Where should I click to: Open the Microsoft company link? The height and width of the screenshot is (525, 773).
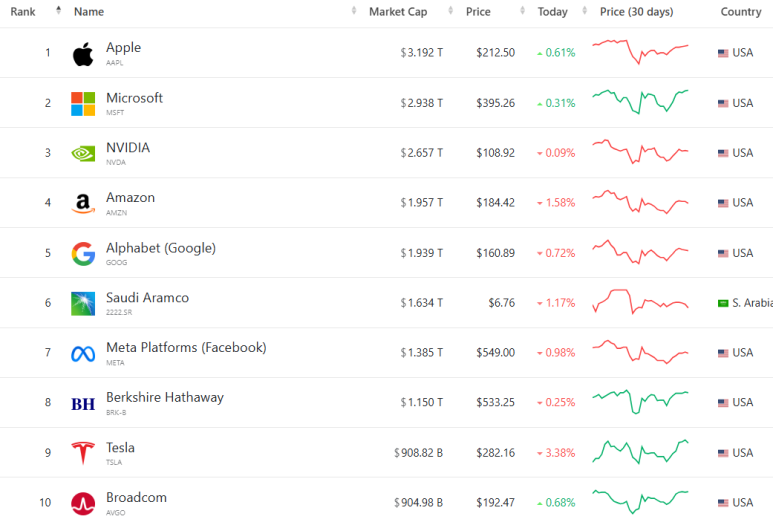click(134, 98)
